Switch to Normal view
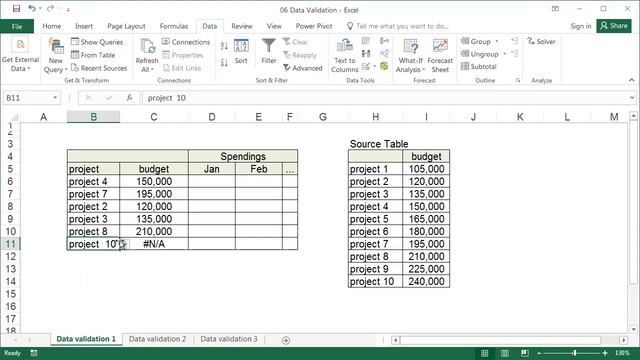Image resolution: width=640 pixels, height=360 pixels. (x=484, y=353)
